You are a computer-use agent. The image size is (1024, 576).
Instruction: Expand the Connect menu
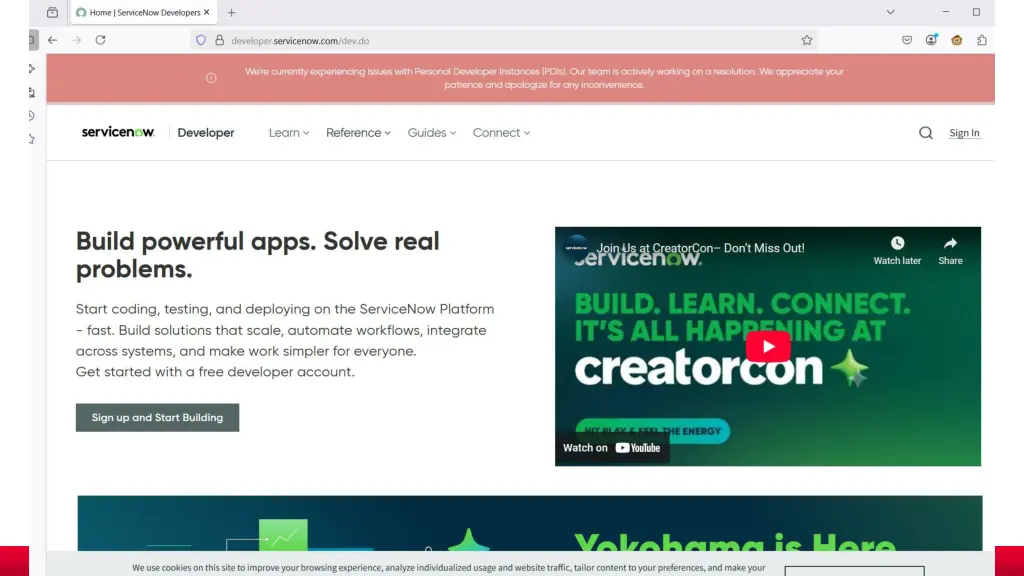coord(501,133)
